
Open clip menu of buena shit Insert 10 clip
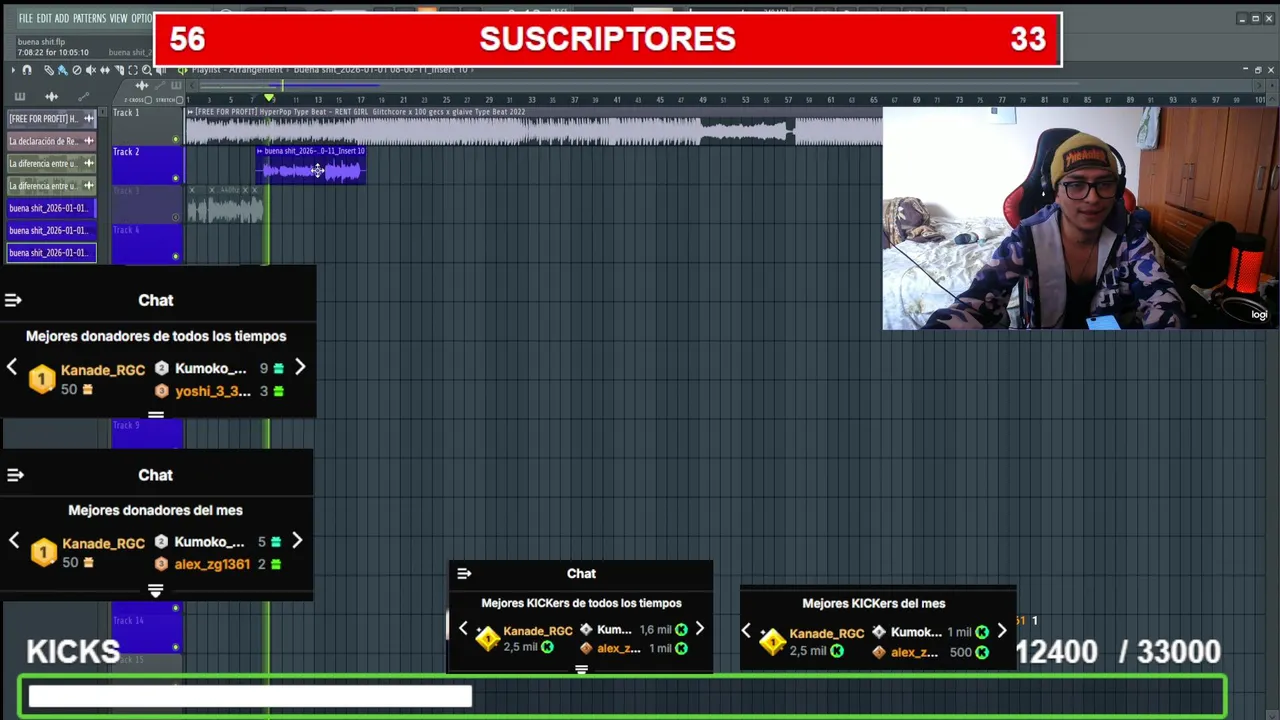(x=260, y=151)
